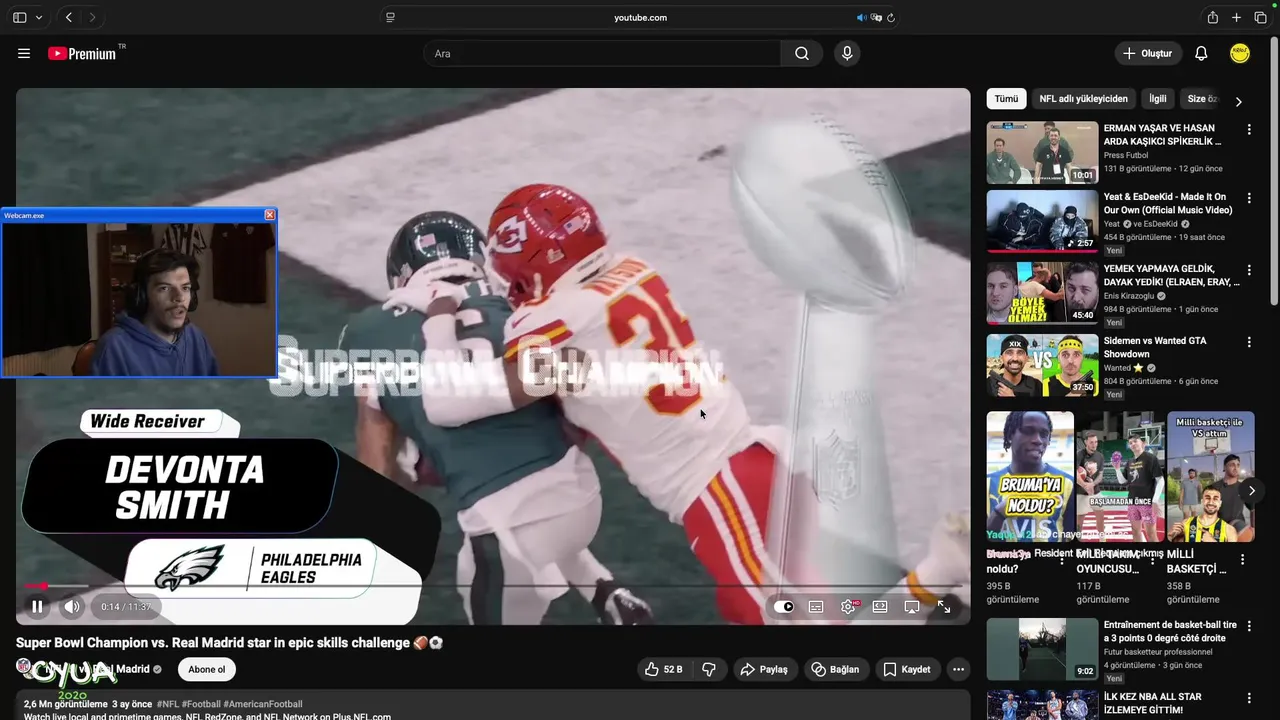1280x720 pixels.
Task: Select the partly hidden Size öz chip
Action: pos(1201,98)
